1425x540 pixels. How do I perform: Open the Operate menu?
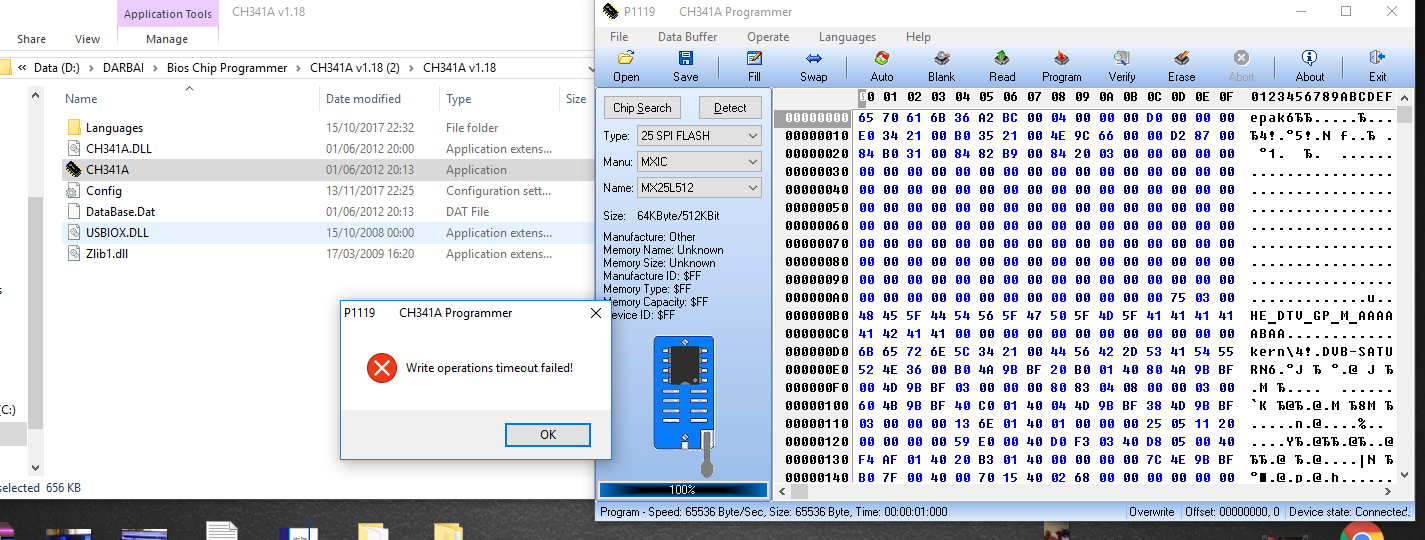(768, 37)
